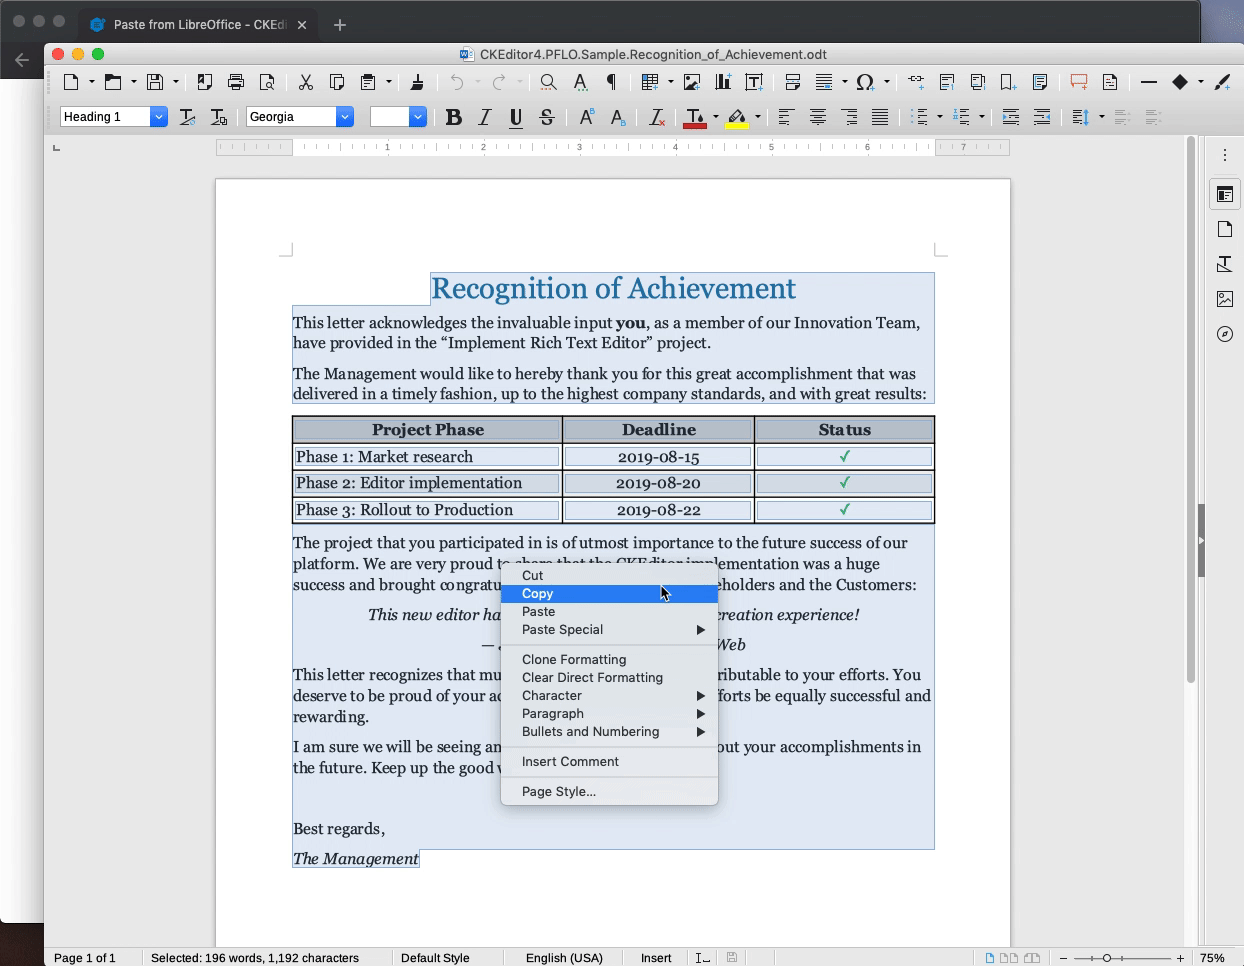Choose Page Style... from context menu
This screenshot has height=966, width=1244.
(x=609, y=791)
